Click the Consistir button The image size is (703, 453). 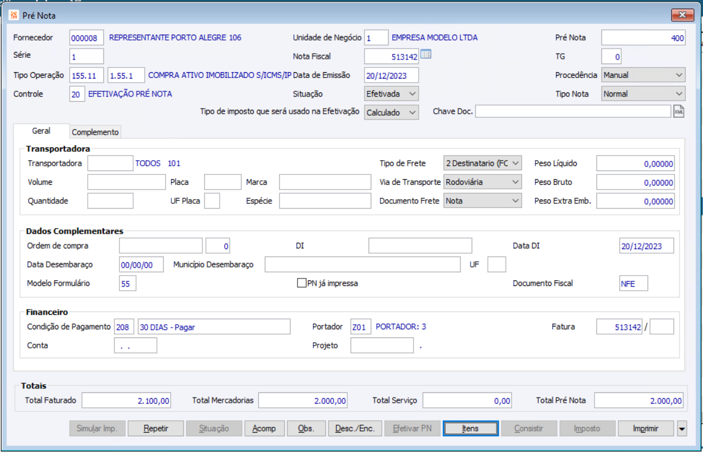pyautogui.click(x=529, y=428)
